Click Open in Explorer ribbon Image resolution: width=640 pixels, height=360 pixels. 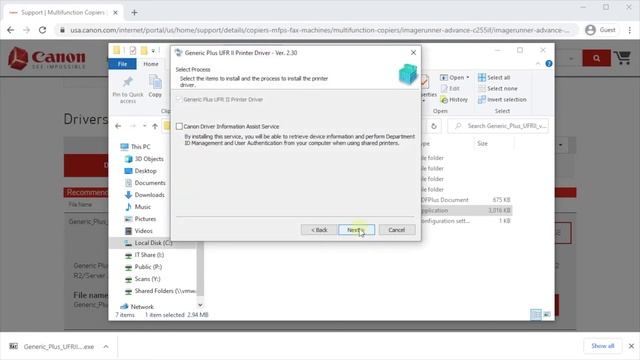coord(455,78)
